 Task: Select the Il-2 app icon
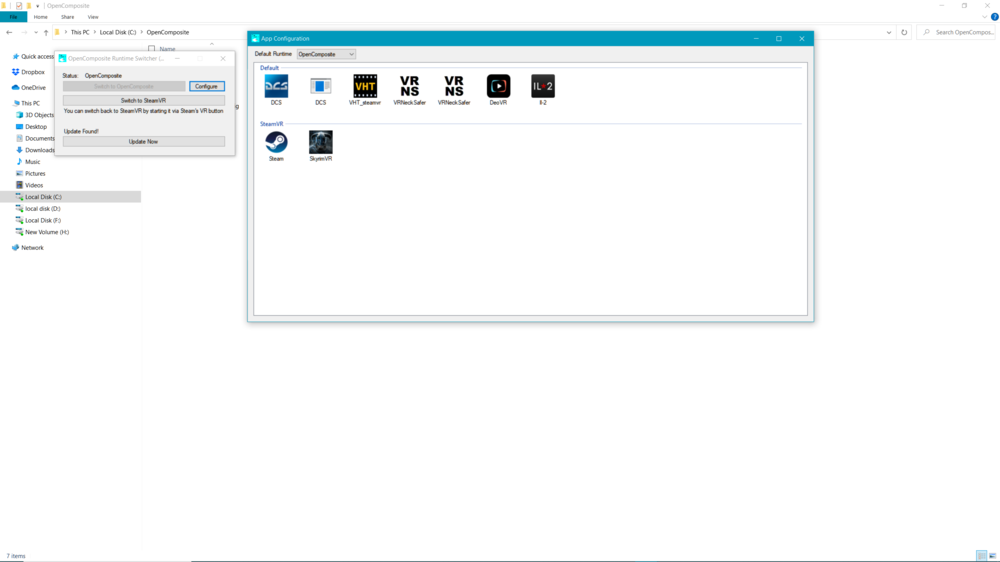pos(543,86)
